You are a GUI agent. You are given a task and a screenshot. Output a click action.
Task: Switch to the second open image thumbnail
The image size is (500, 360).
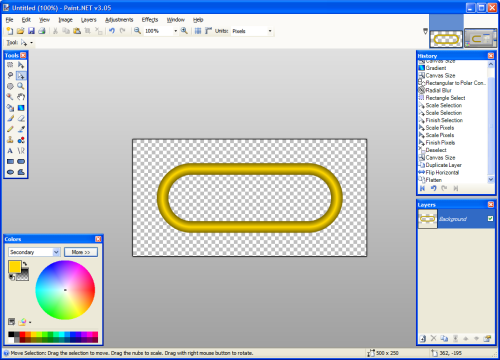coord(480,39)
